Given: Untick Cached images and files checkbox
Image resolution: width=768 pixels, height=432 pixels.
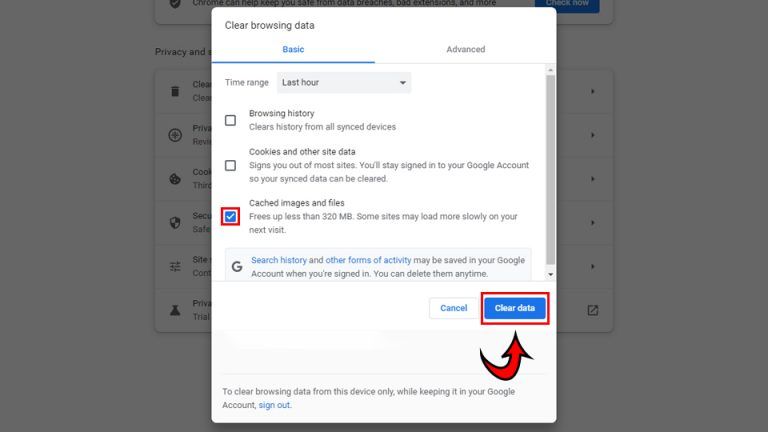Looking at the screenshot, I should point(230,216).
